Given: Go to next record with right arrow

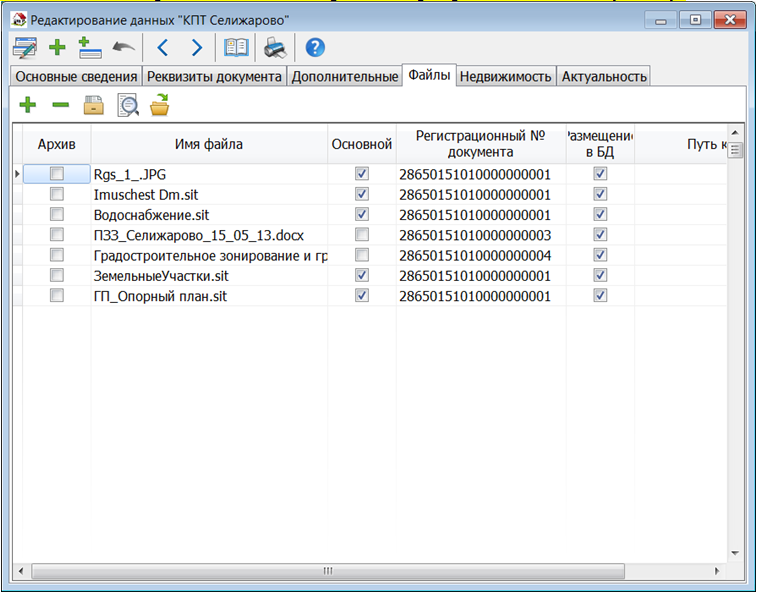Looking at the screenshot, I should [196, 47].
